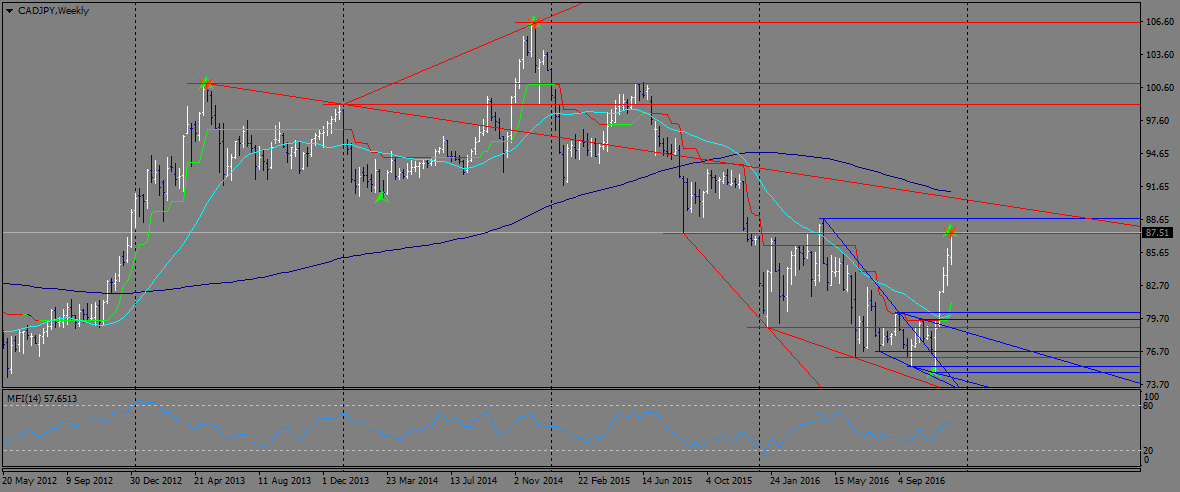Click the 106.60 price scale label

tap(1160, 22)
